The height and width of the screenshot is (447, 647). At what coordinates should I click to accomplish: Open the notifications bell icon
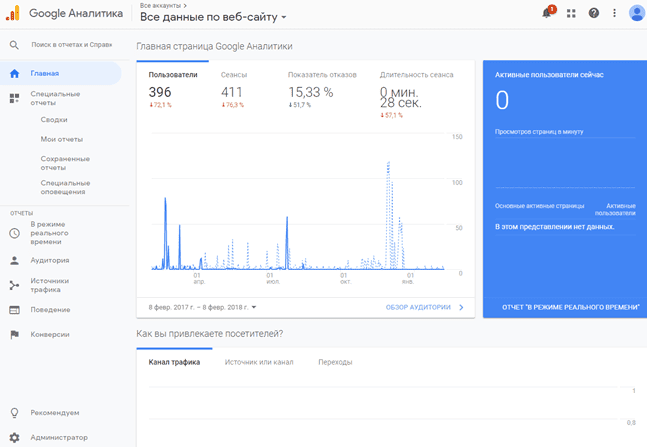(x=547, y=13)
